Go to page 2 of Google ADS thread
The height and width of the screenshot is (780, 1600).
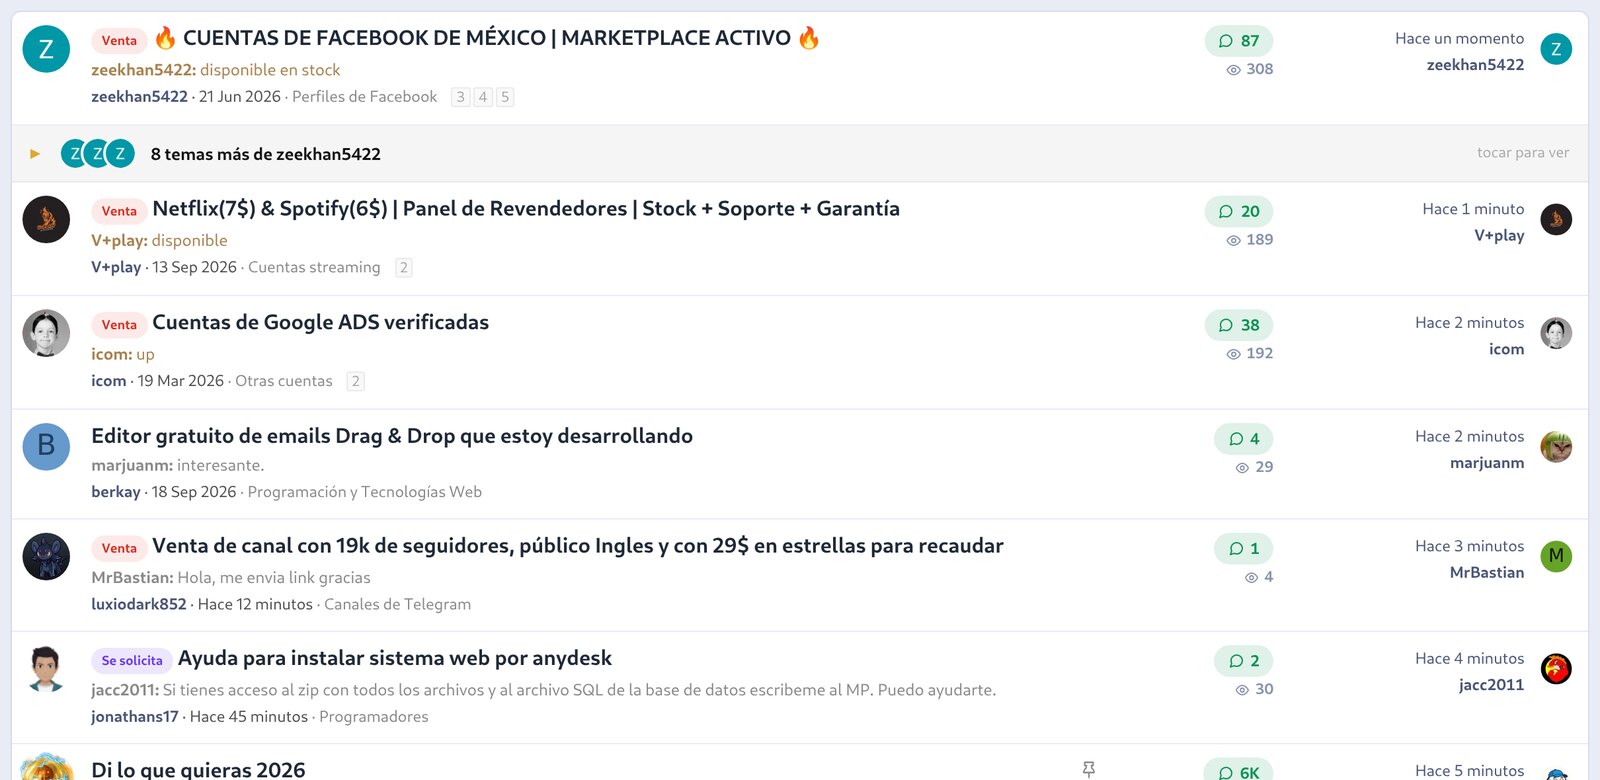(355, 381)
